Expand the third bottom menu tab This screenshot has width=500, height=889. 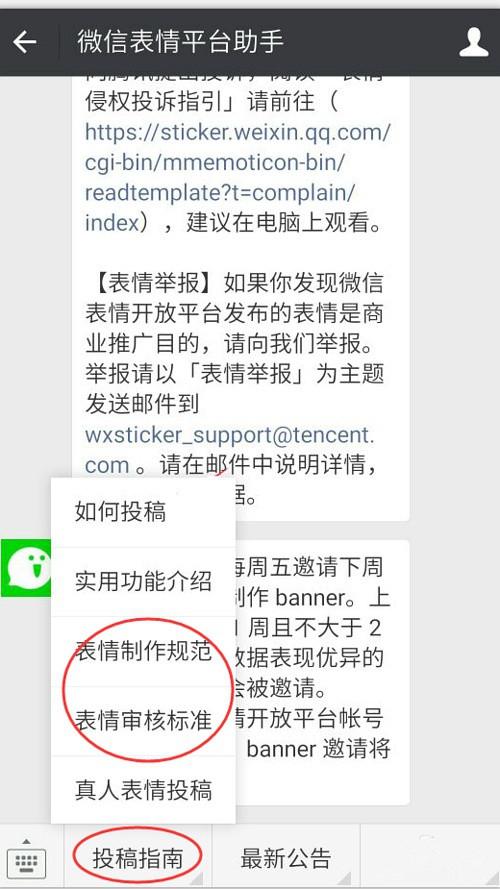point(430,858)
